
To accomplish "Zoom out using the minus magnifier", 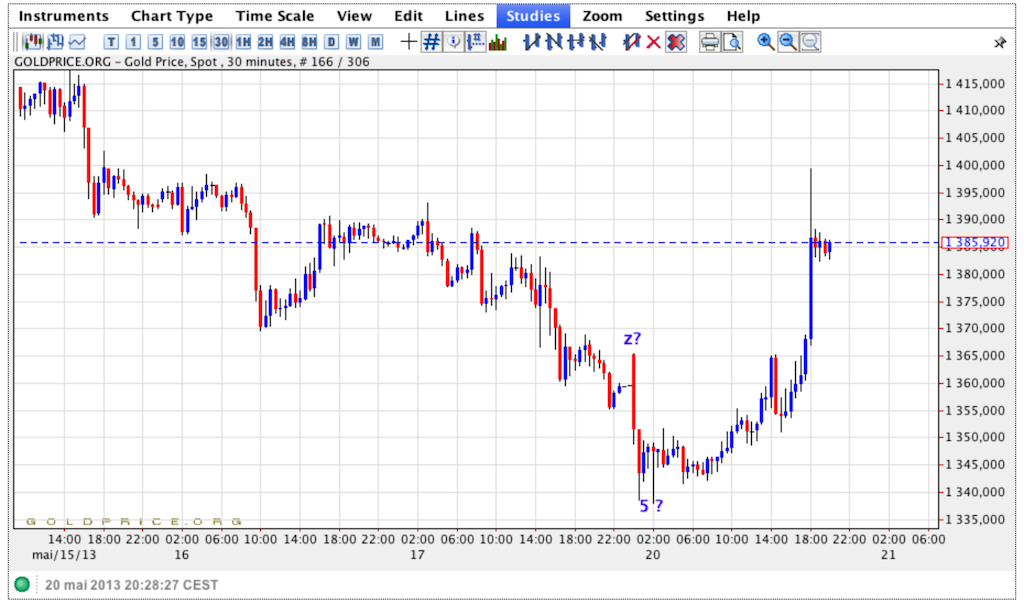I will point(787,42).
